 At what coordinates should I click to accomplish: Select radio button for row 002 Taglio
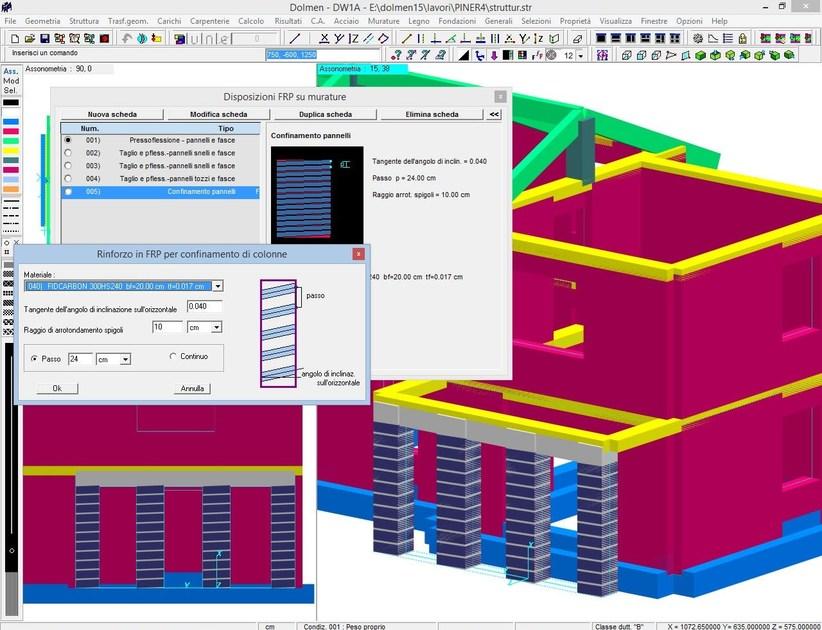point(68,153)
